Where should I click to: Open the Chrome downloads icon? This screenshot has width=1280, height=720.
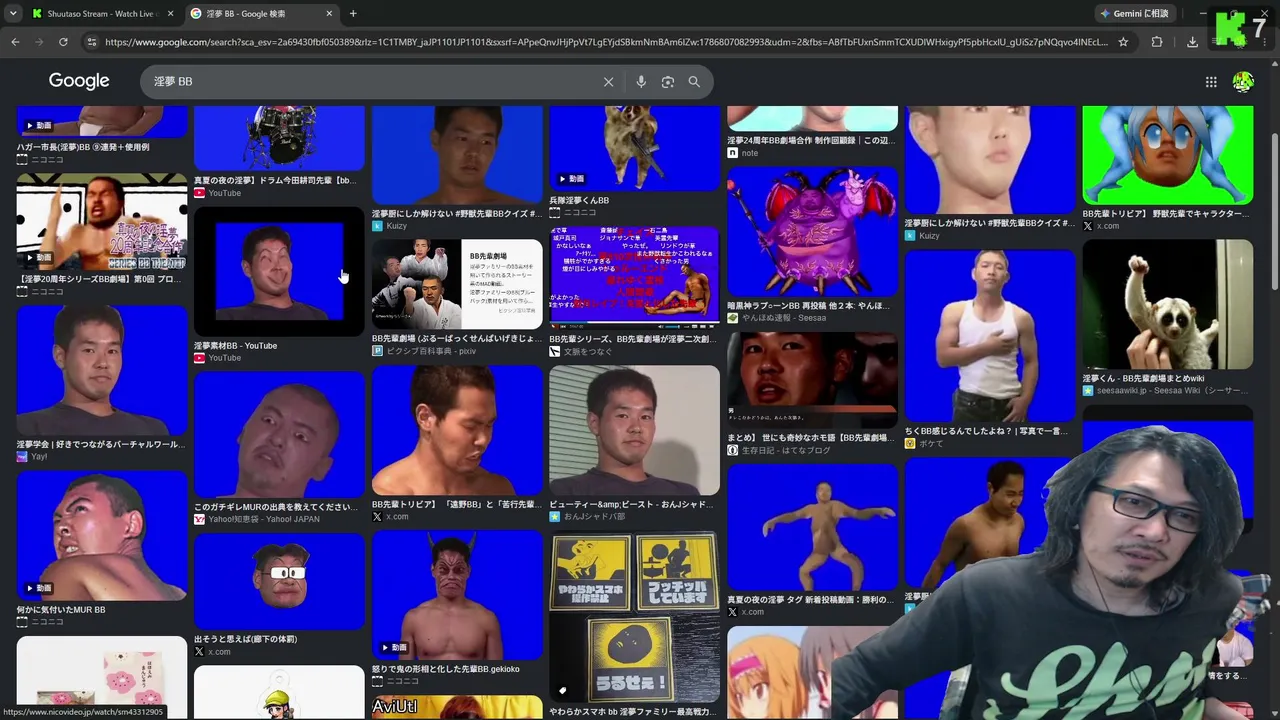click(x=1192, y=42)
